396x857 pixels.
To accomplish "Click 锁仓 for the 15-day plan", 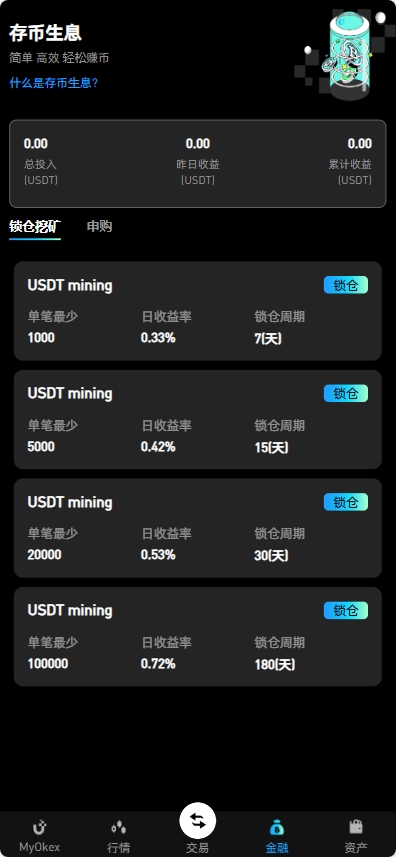I will pyautogui.click(x=346, y=394).
